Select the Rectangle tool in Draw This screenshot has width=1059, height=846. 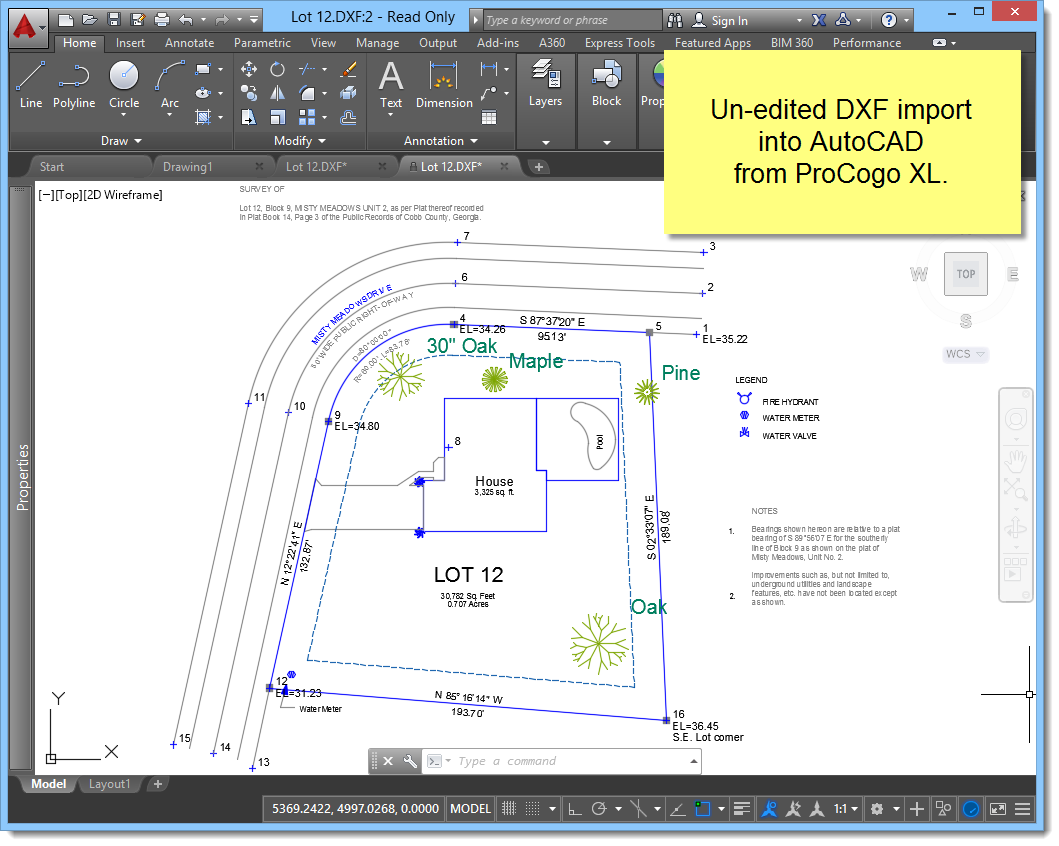coord(203,70)
